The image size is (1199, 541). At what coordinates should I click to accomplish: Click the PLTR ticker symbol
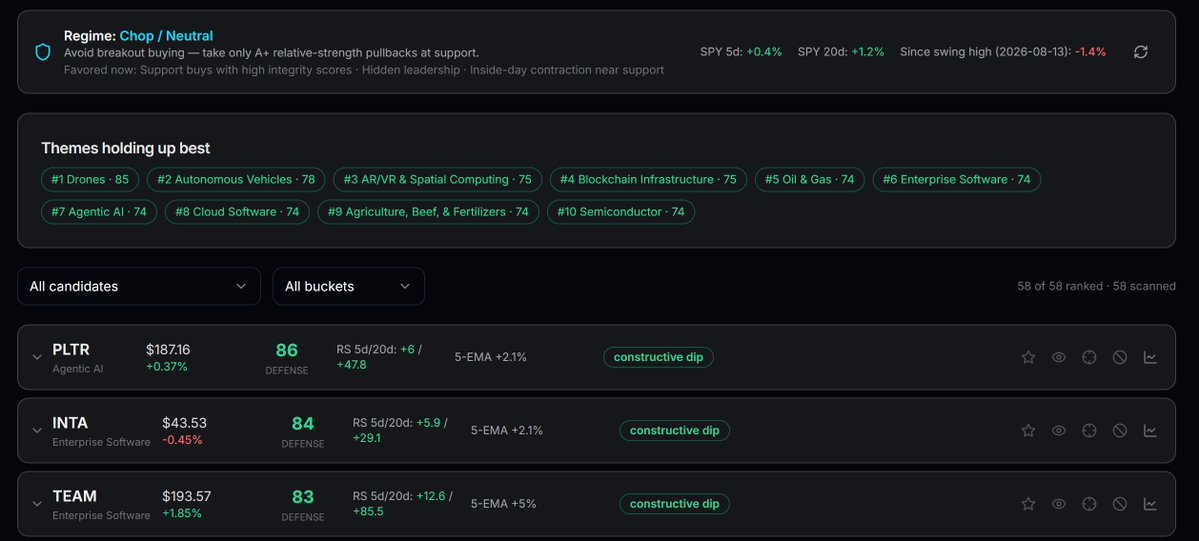pos(71,350)
